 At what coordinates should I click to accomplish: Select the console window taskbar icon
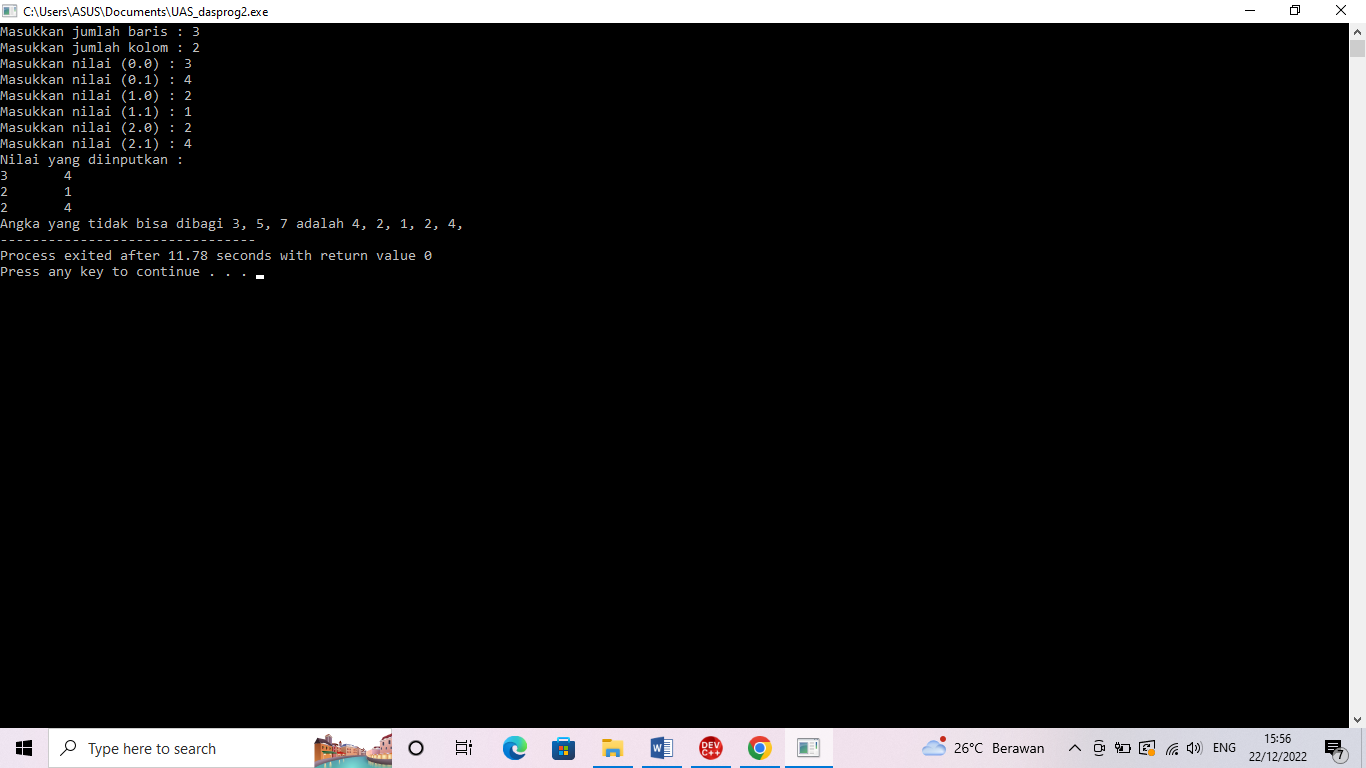[x=808, y=748]
